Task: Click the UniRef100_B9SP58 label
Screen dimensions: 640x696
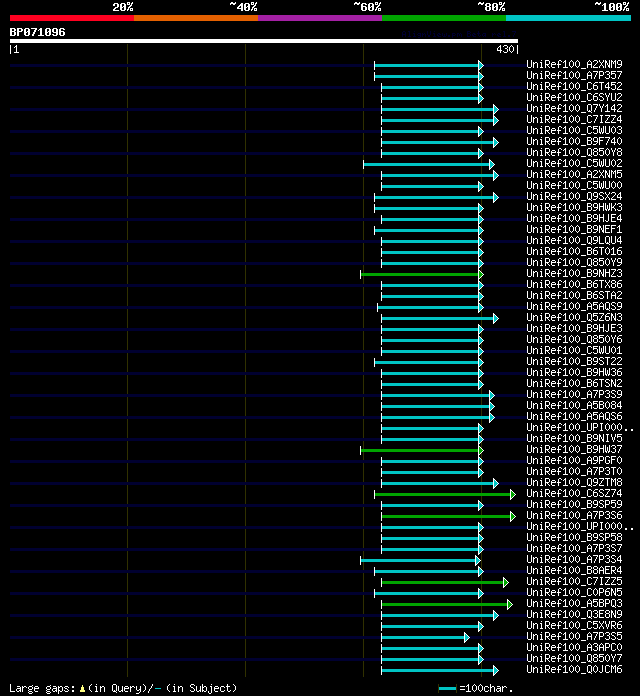Action: (x=574, y=538)
